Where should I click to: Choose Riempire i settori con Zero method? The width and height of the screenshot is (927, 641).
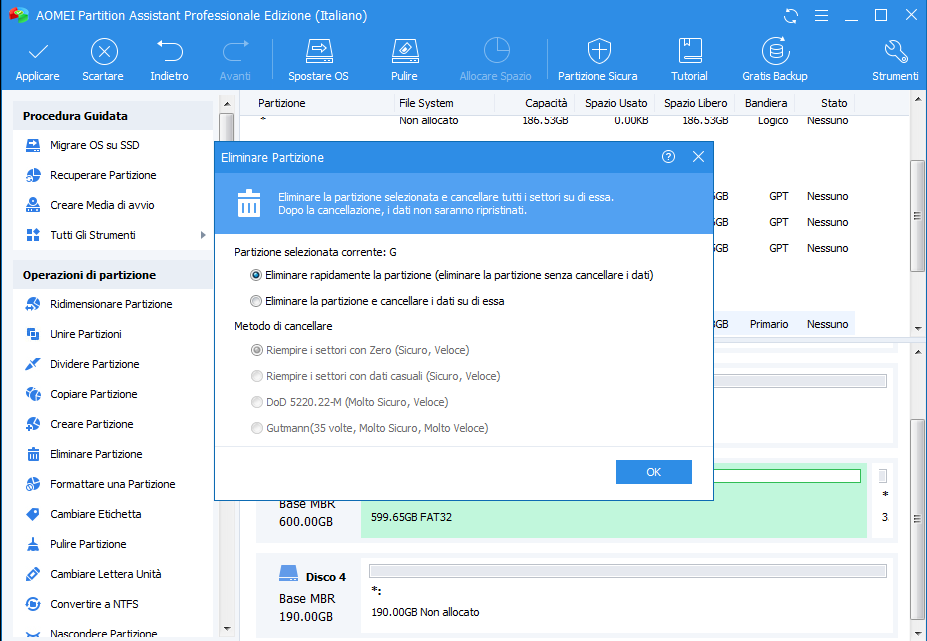tap(257, 351)
